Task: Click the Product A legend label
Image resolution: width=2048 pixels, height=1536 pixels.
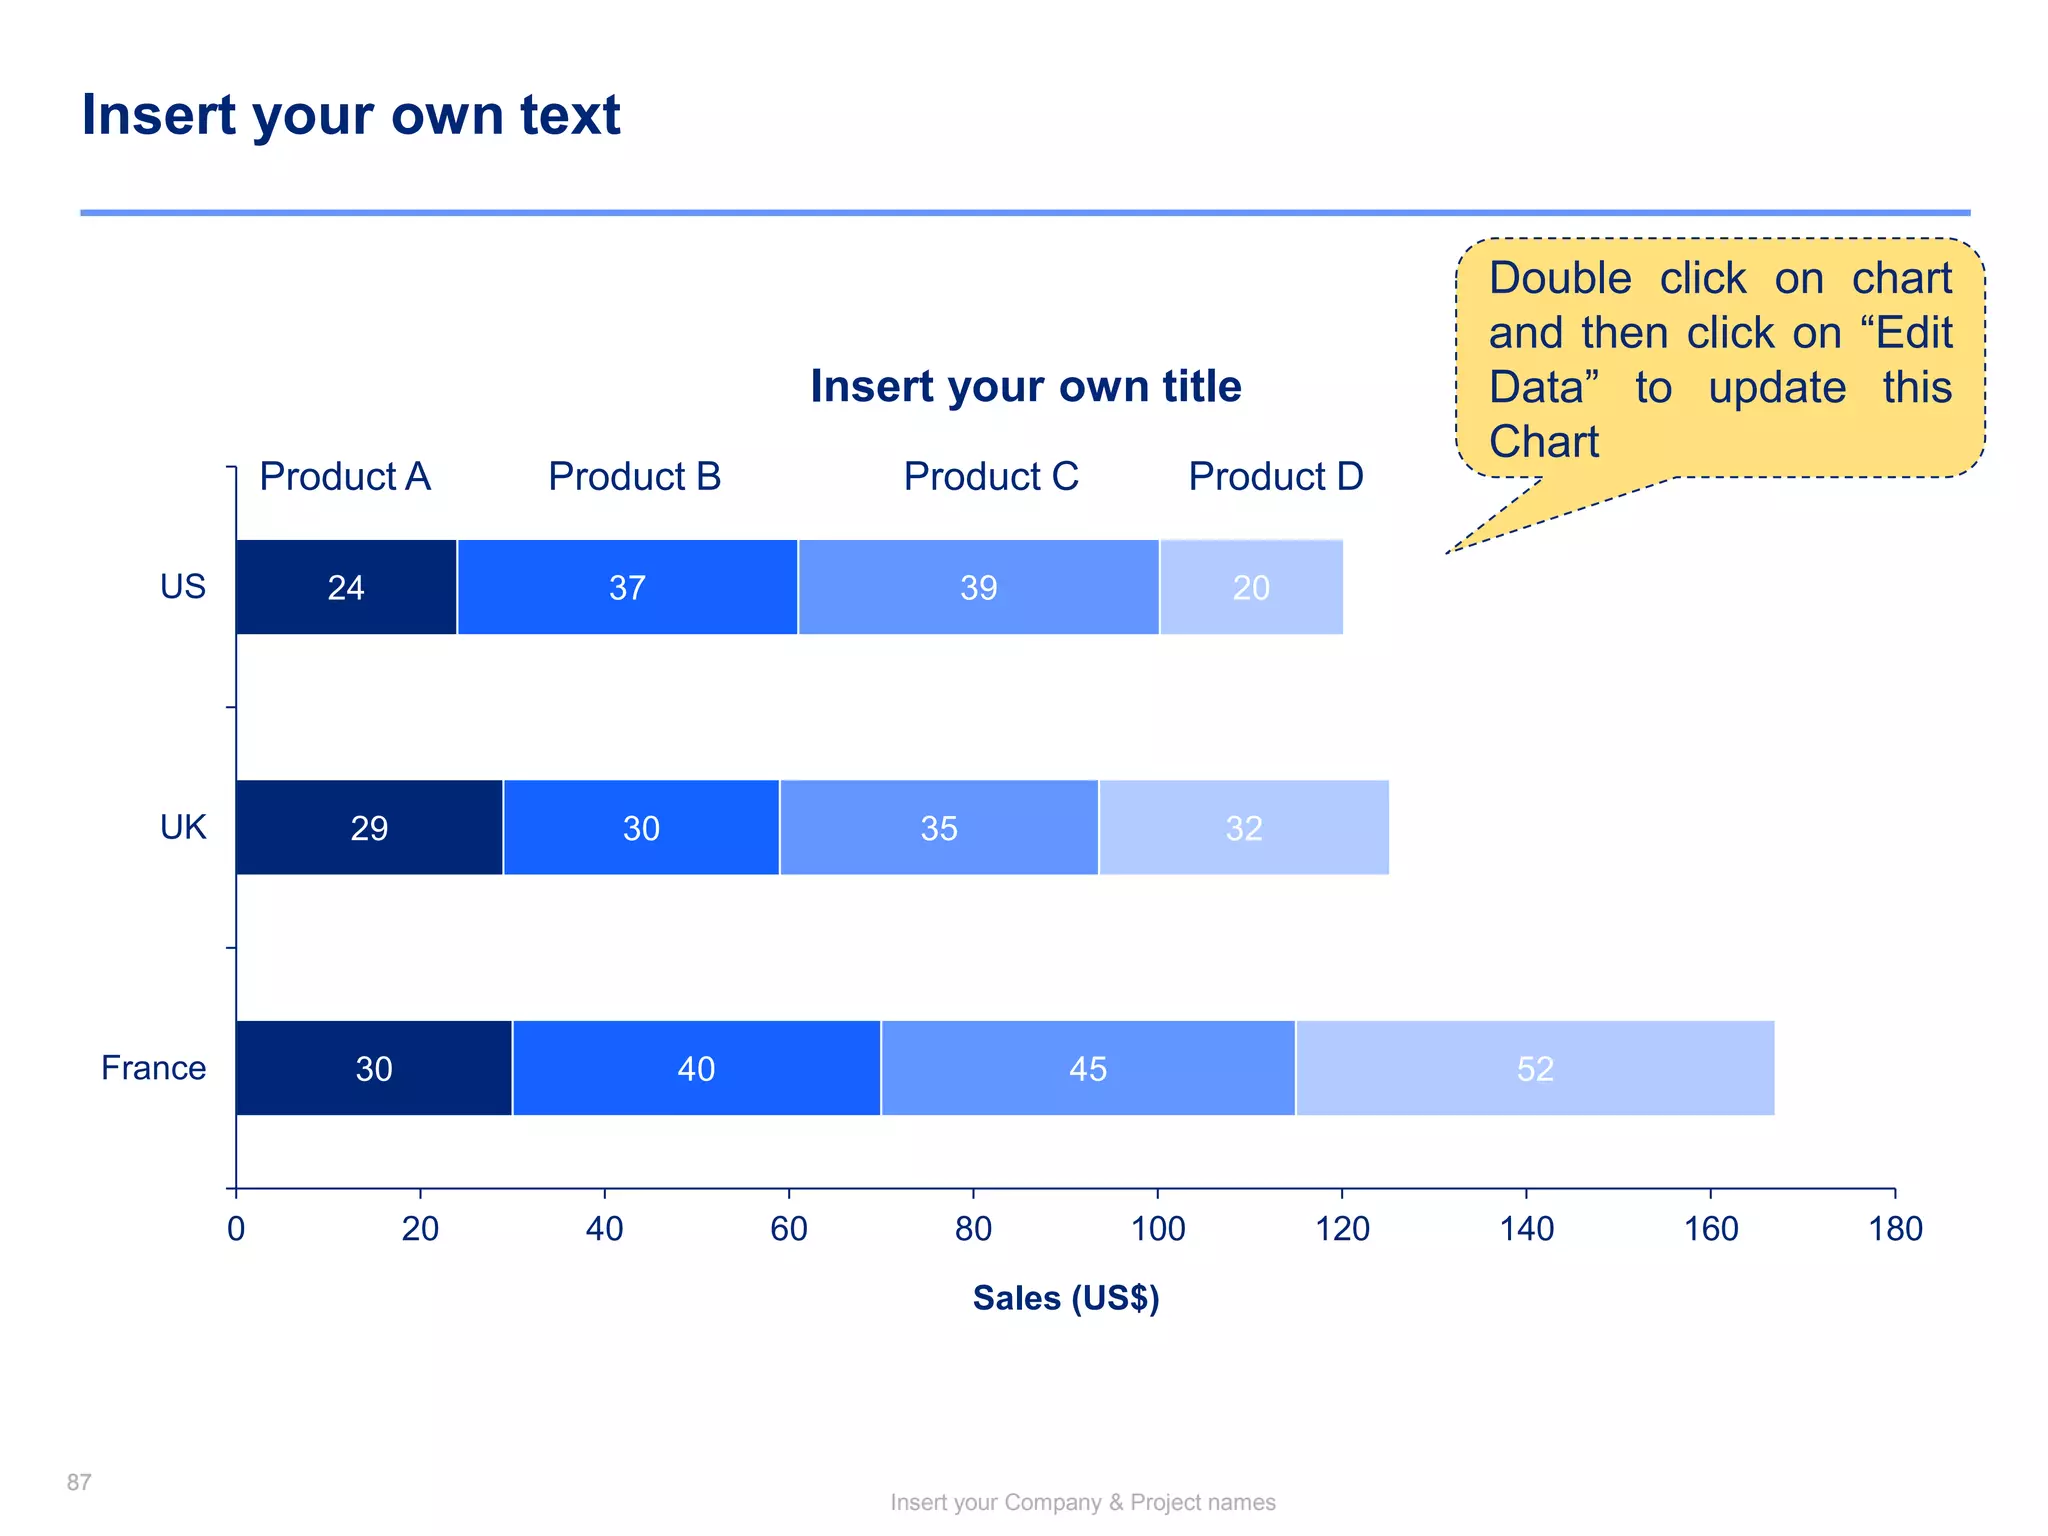Action: click(x=345, y=477)
